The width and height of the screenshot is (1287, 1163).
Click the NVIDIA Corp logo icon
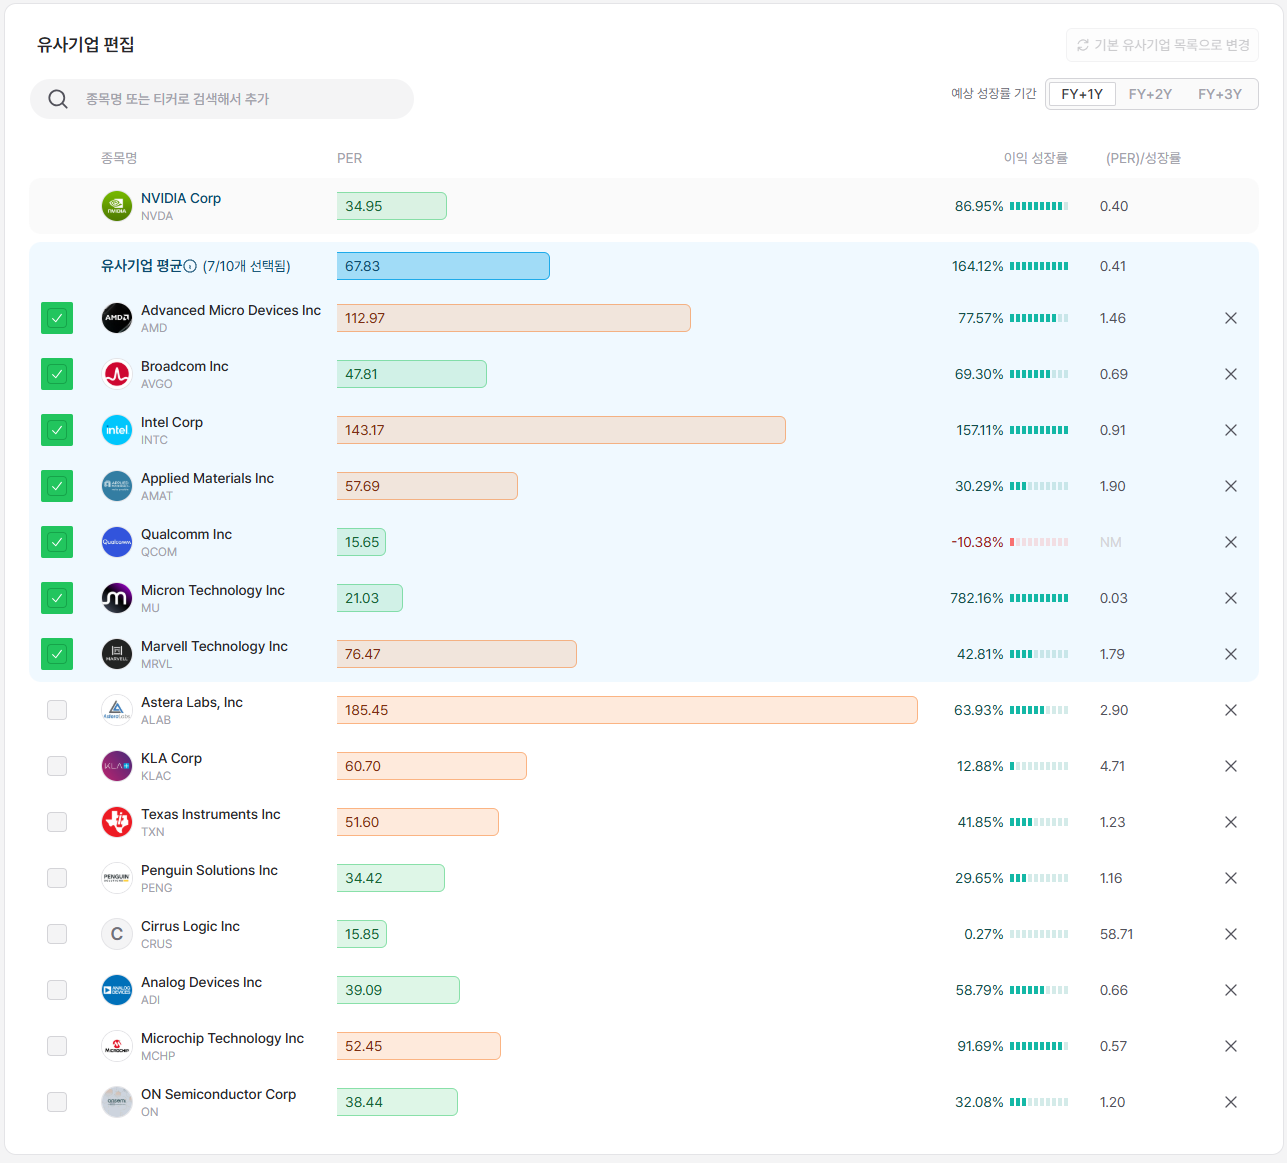point(117,206)
